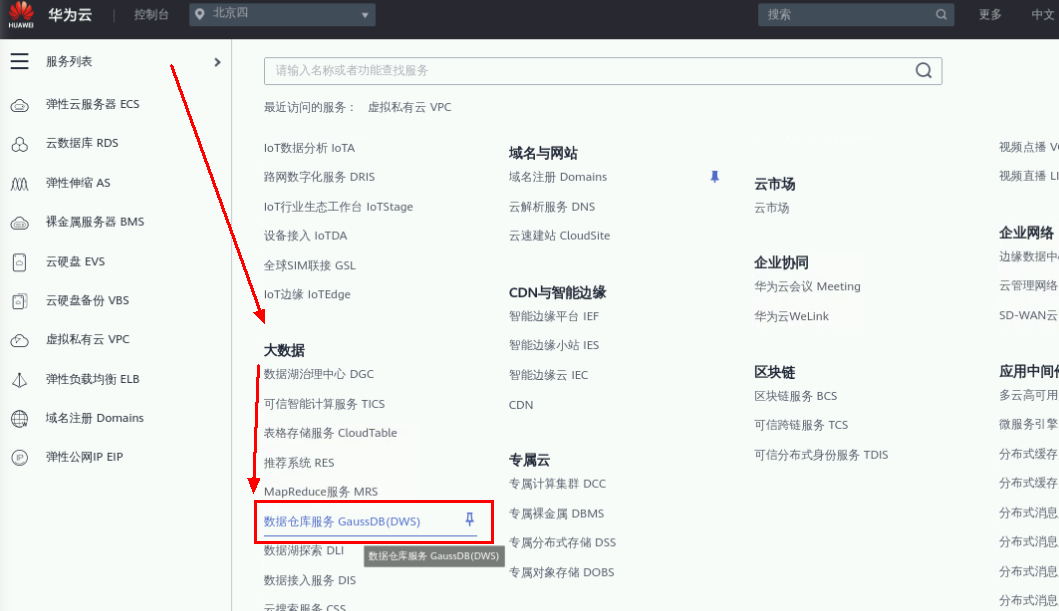
Task: Open the hamburger service list icon
Action: (x=20, y=61)
